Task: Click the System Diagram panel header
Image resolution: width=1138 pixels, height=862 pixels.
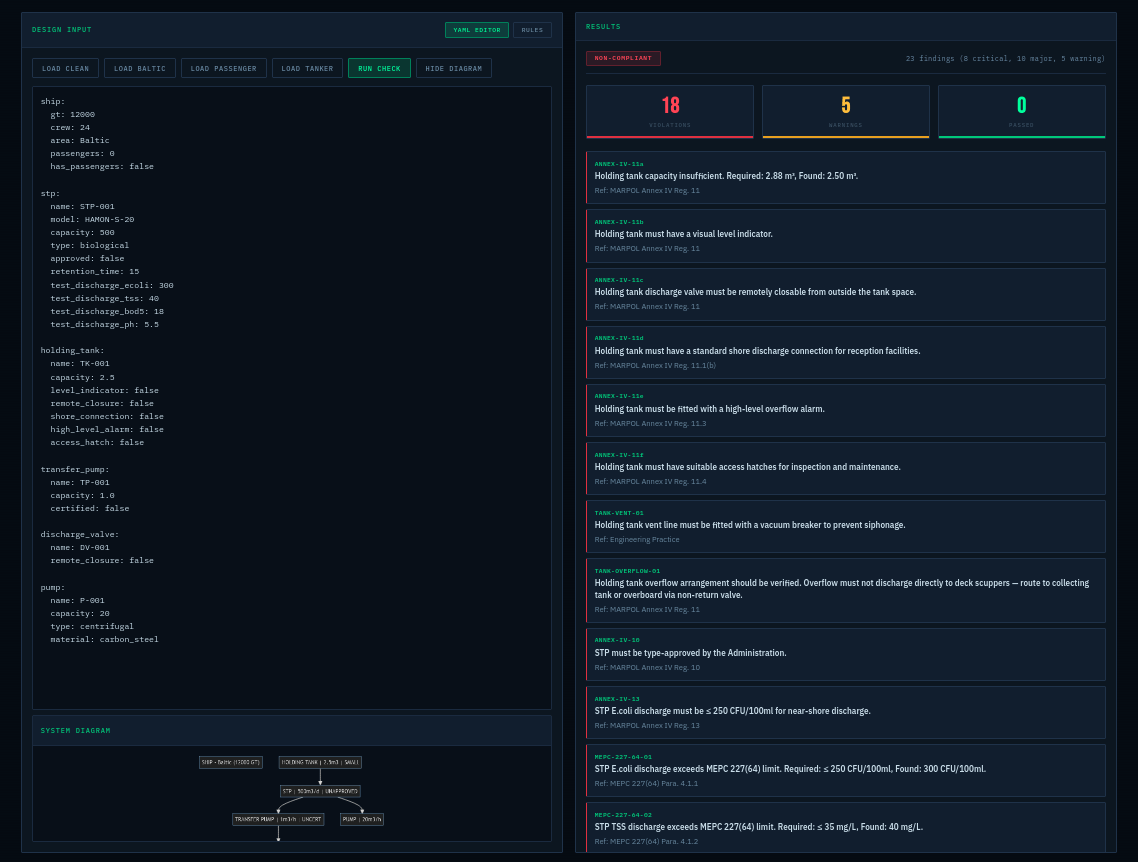Action: pyautogui.click(x=292, y=731)
